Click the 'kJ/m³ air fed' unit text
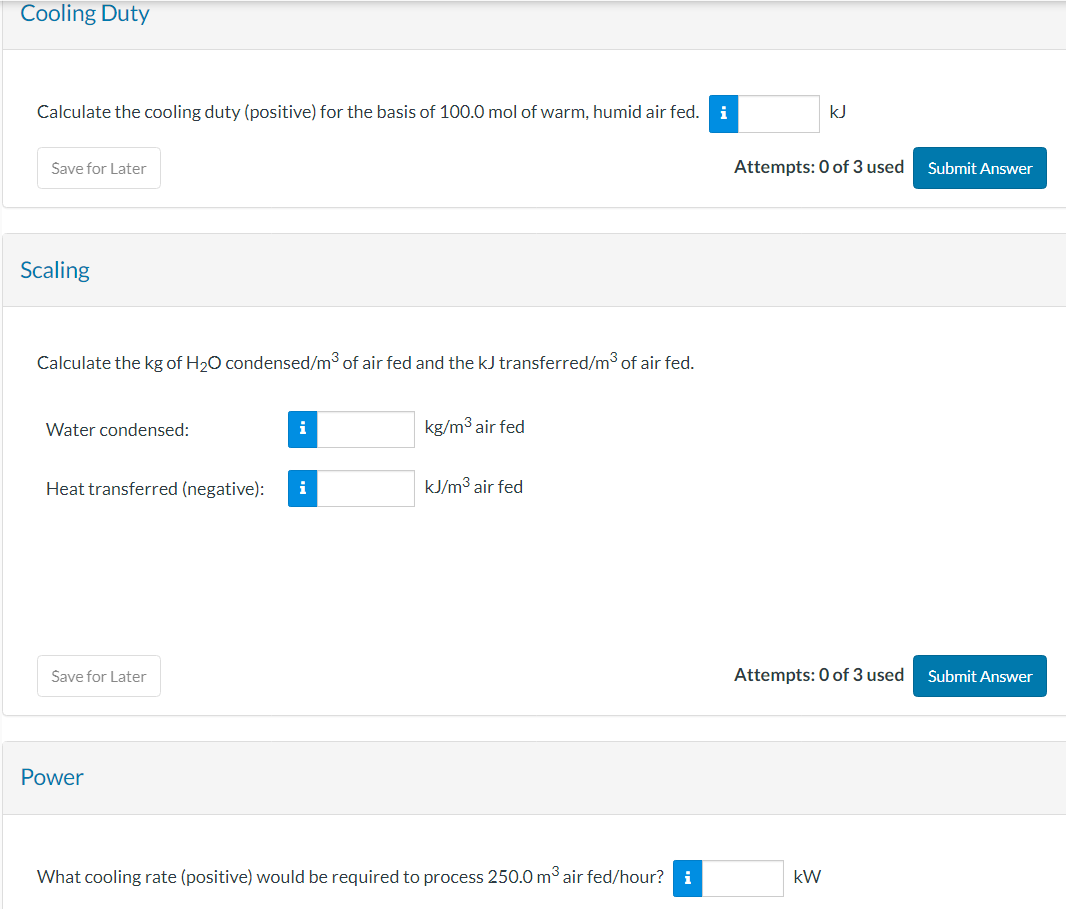Image resolution: width=1066 pixels, height=909 pixels. (x=474, y=486)
